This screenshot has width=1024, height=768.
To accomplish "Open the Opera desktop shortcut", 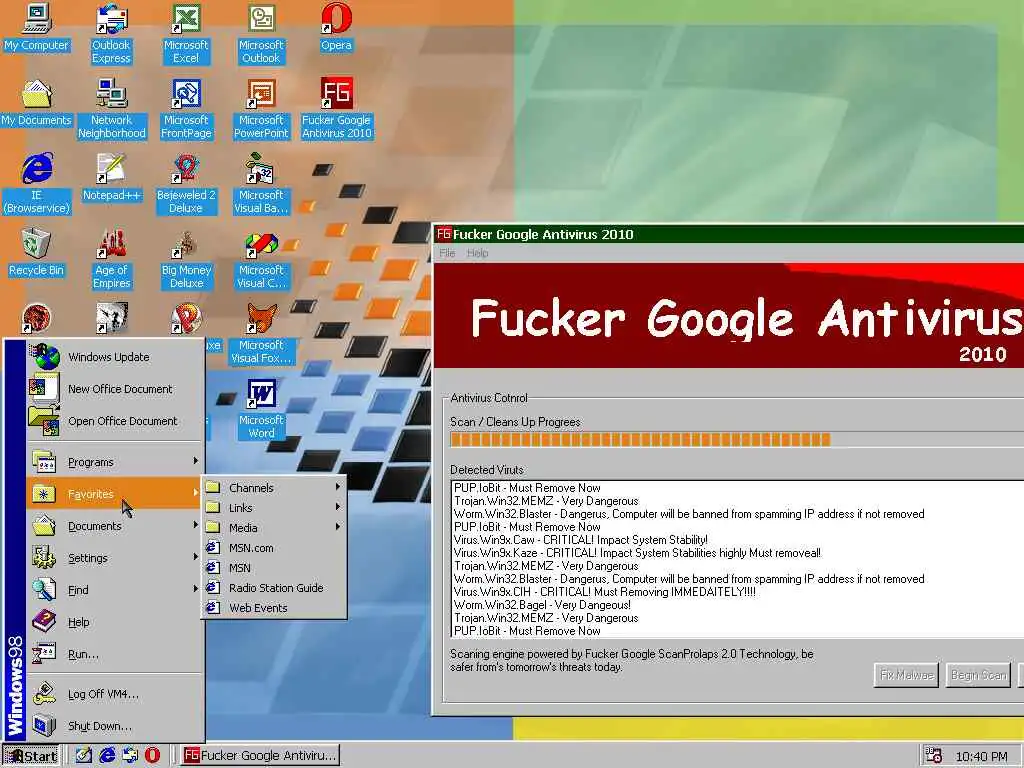I will click(336, 27).
